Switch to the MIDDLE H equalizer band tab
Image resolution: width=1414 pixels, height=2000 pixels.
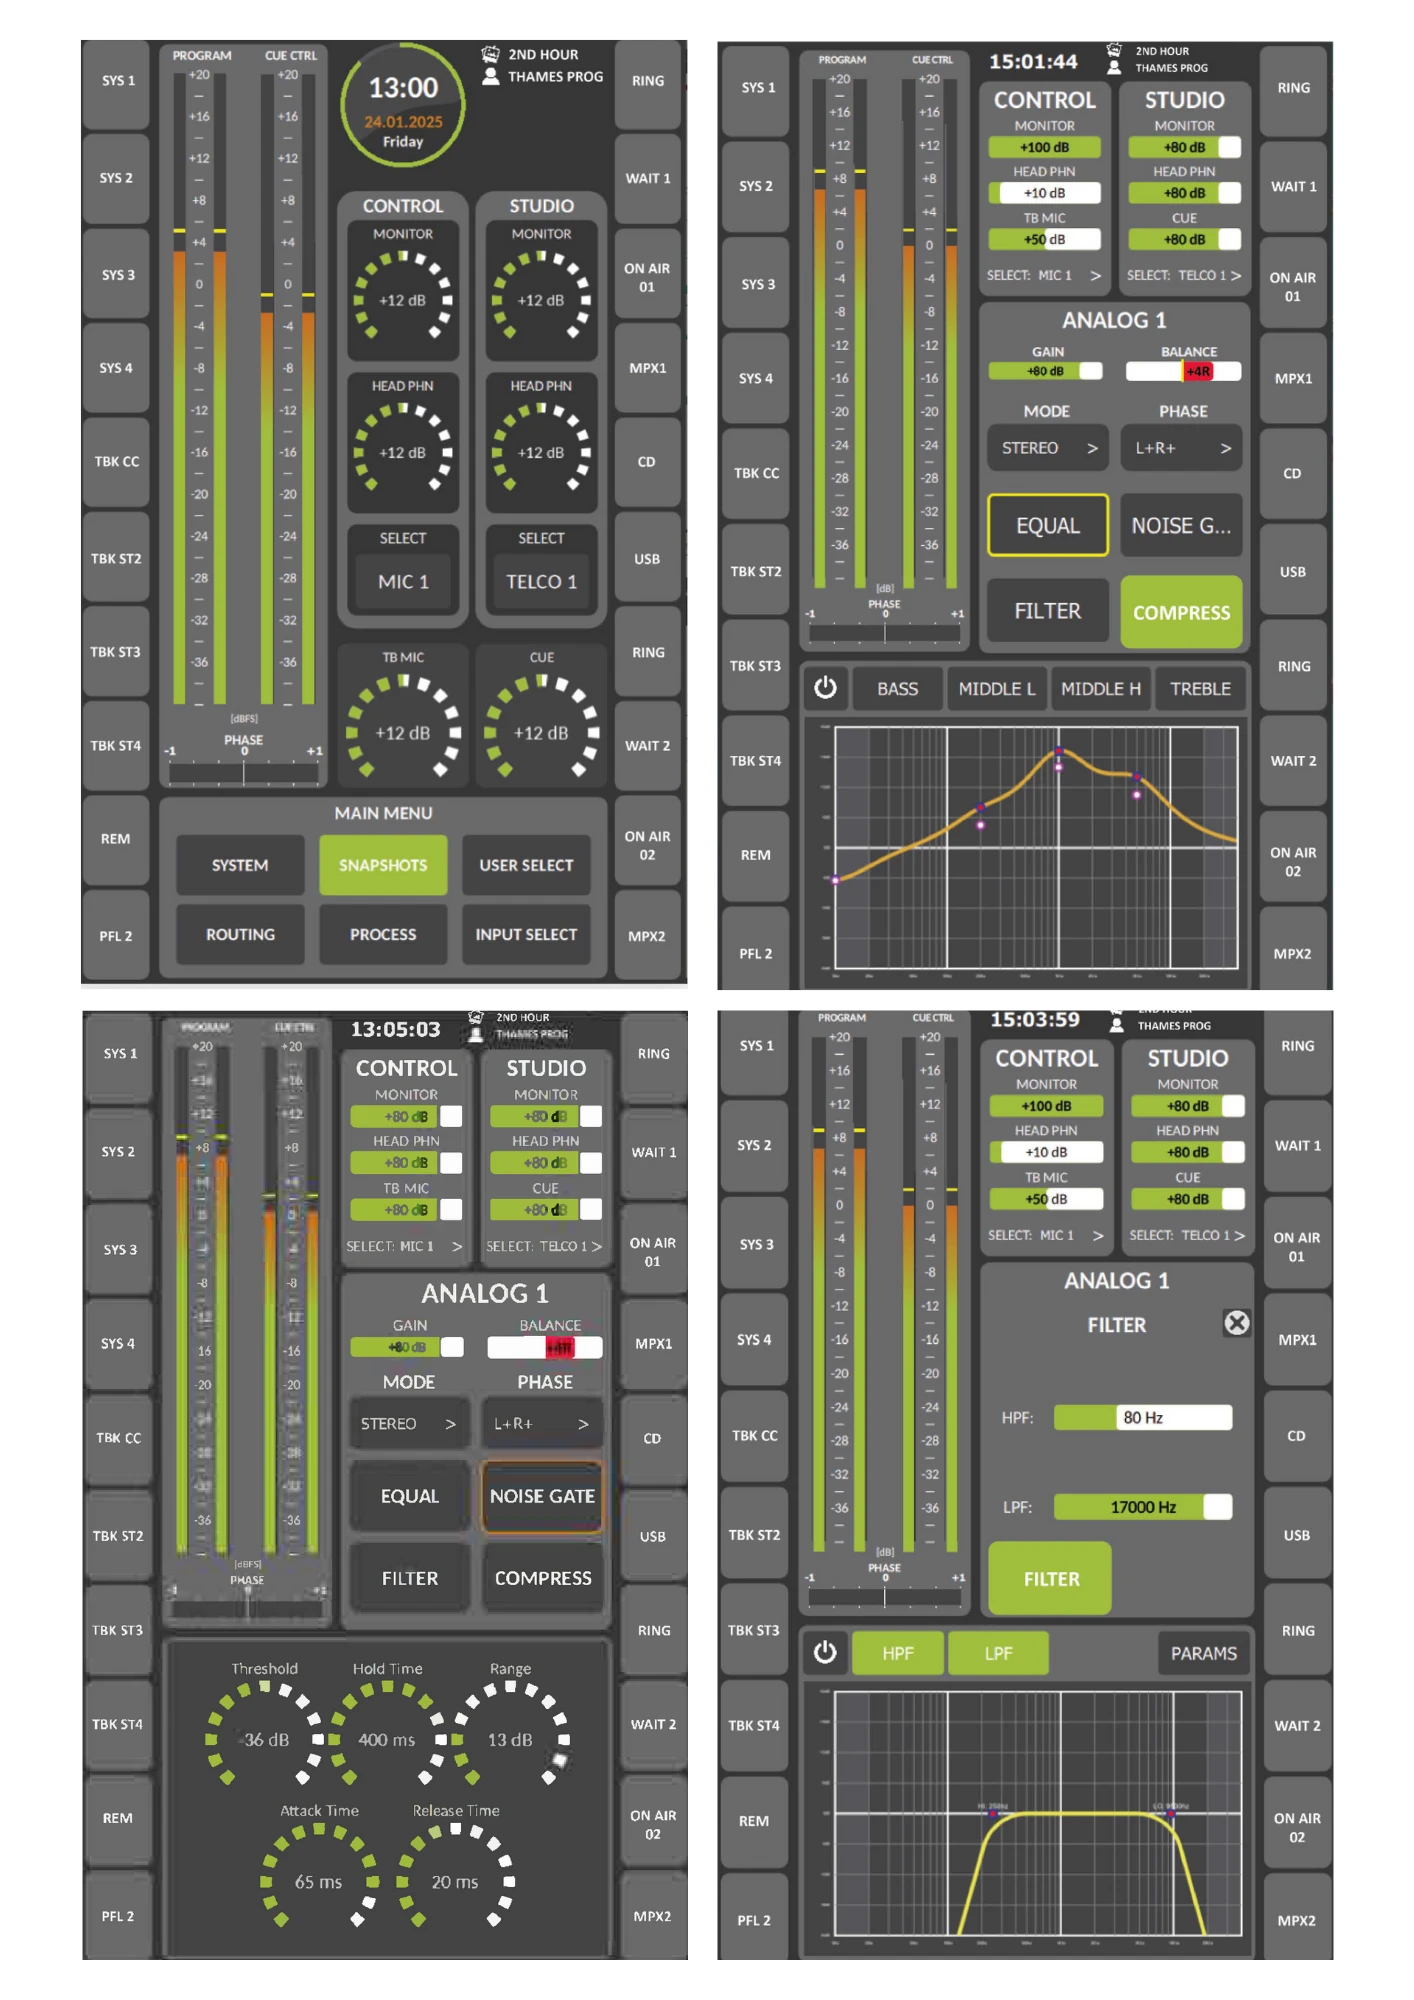click(1100, 688)
